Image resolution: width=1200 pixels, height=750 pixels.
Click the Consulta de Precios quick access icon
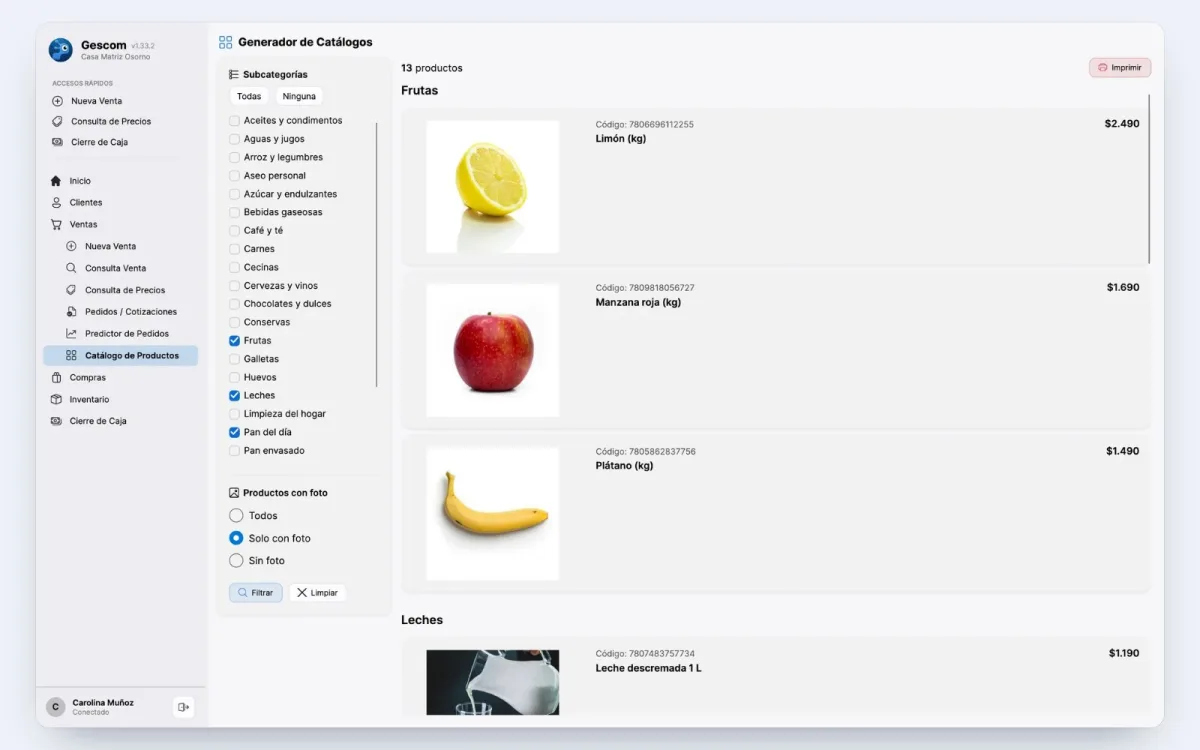click(x=57, y=121)
